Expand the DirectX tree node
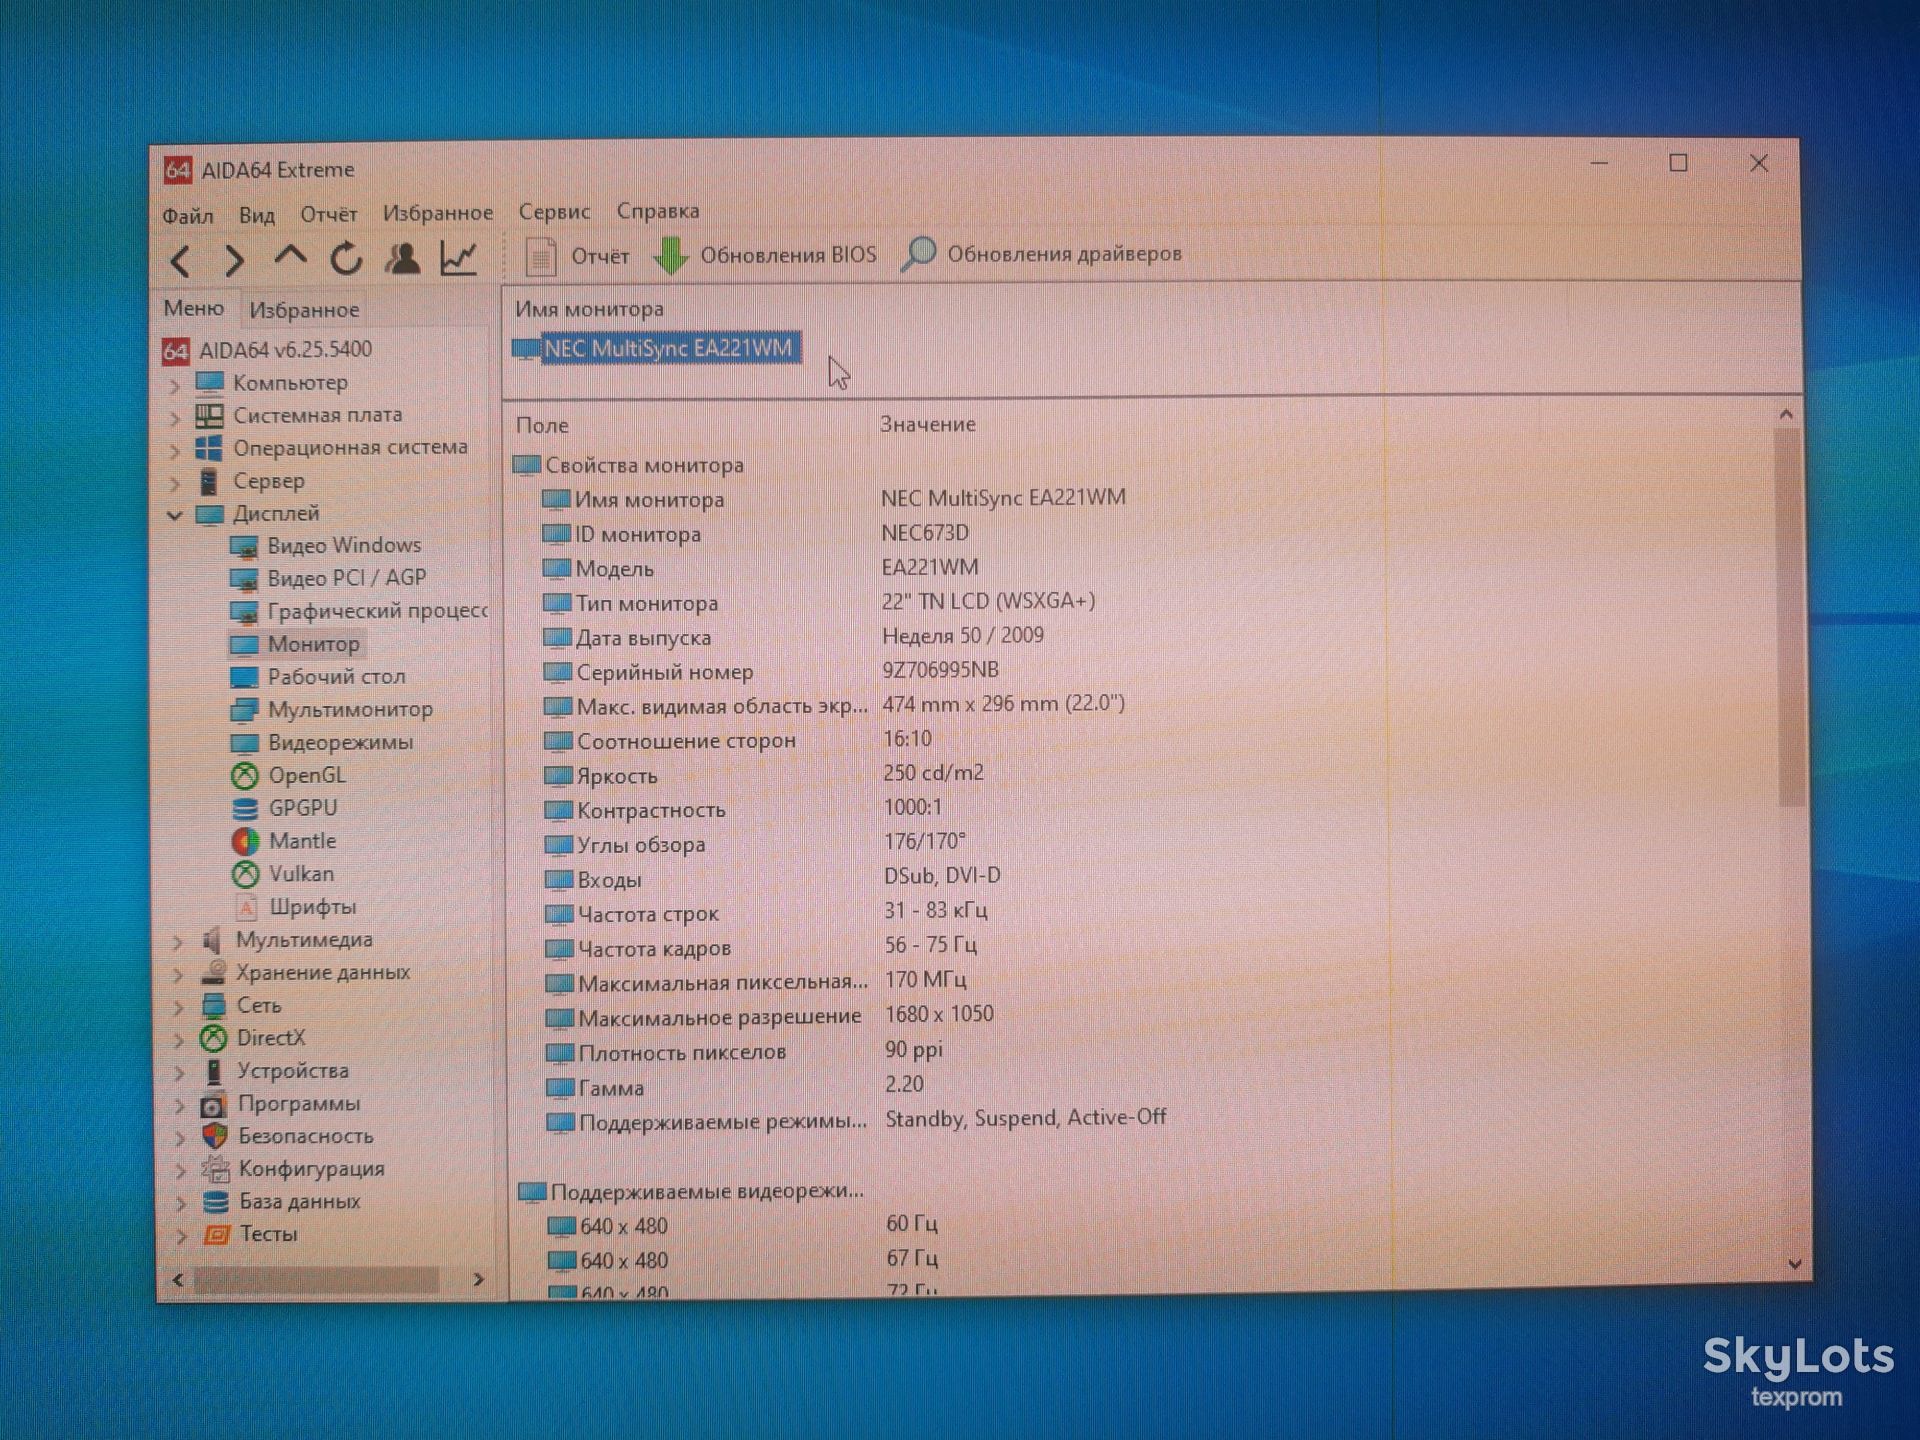1920x1440 pixels. click(x=179, y=1040)
